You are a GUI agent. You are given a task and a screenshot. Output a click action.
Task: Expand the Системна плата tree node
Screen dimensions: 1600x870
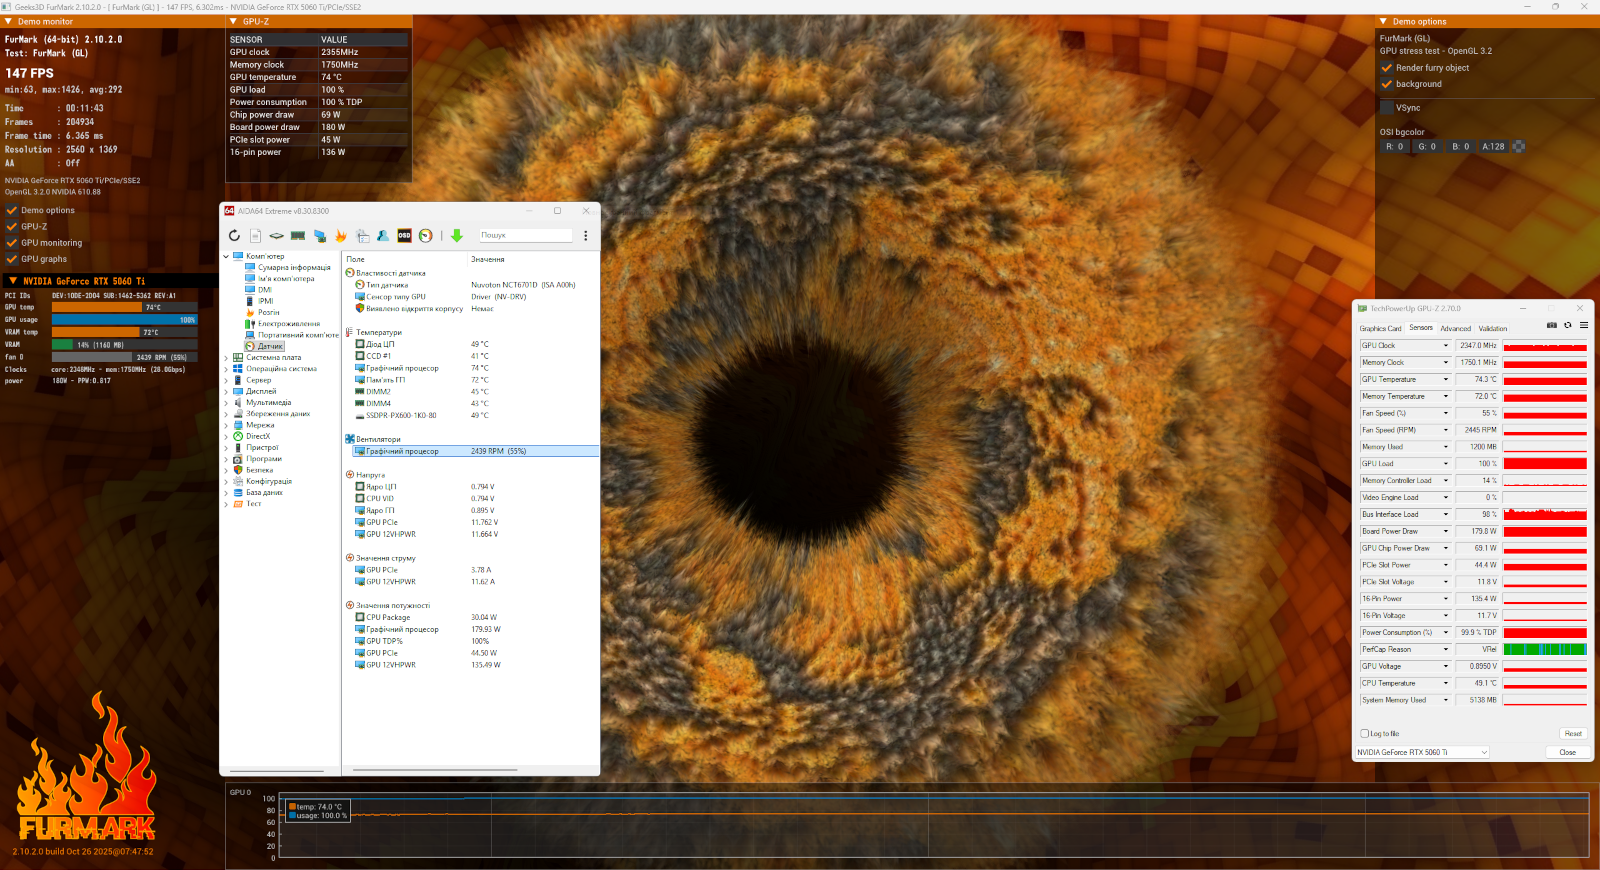coord(226,358)
